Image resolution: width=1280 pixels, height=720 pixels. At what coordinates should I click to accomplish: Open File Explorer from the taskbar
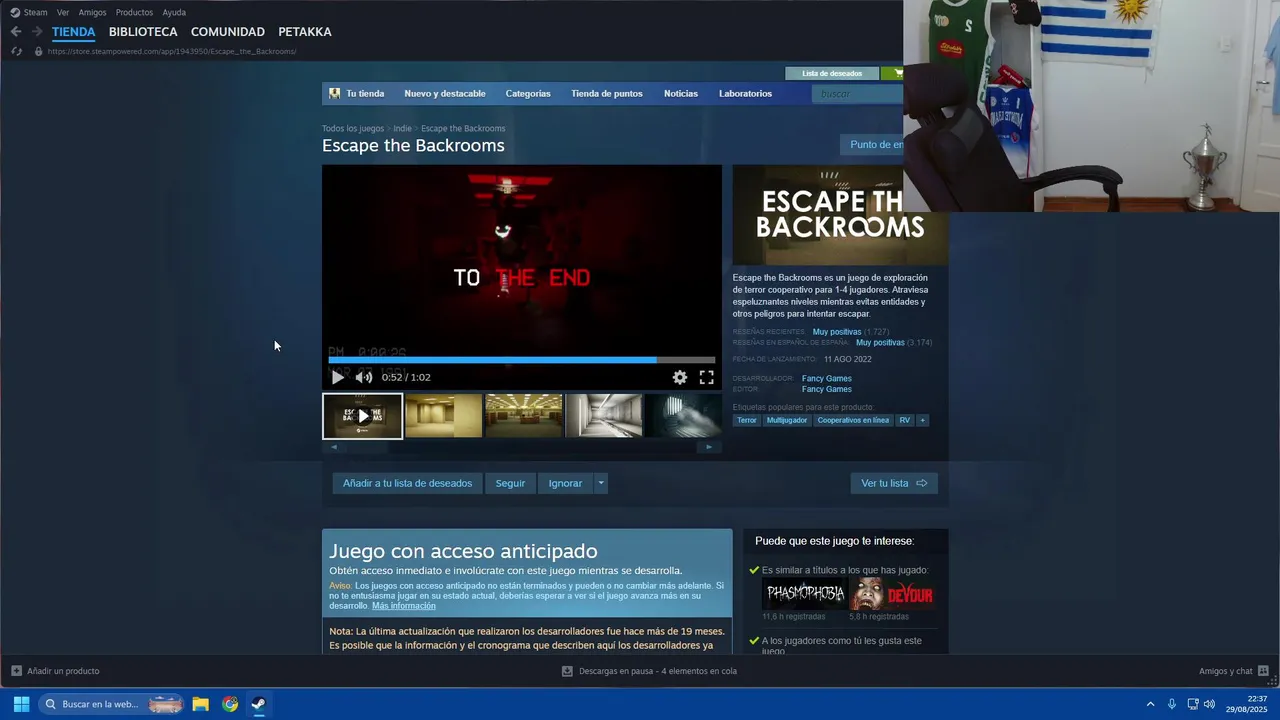tap(200, 704)
